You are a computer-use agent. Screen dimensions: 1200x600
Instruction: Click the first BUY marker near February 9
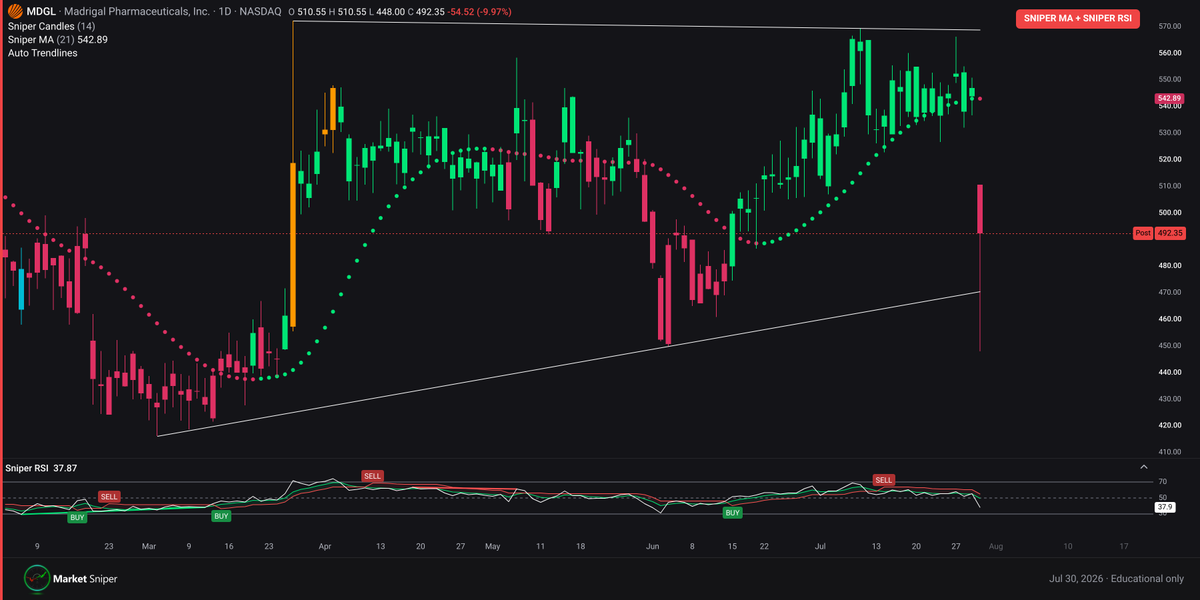coord(77,518)
